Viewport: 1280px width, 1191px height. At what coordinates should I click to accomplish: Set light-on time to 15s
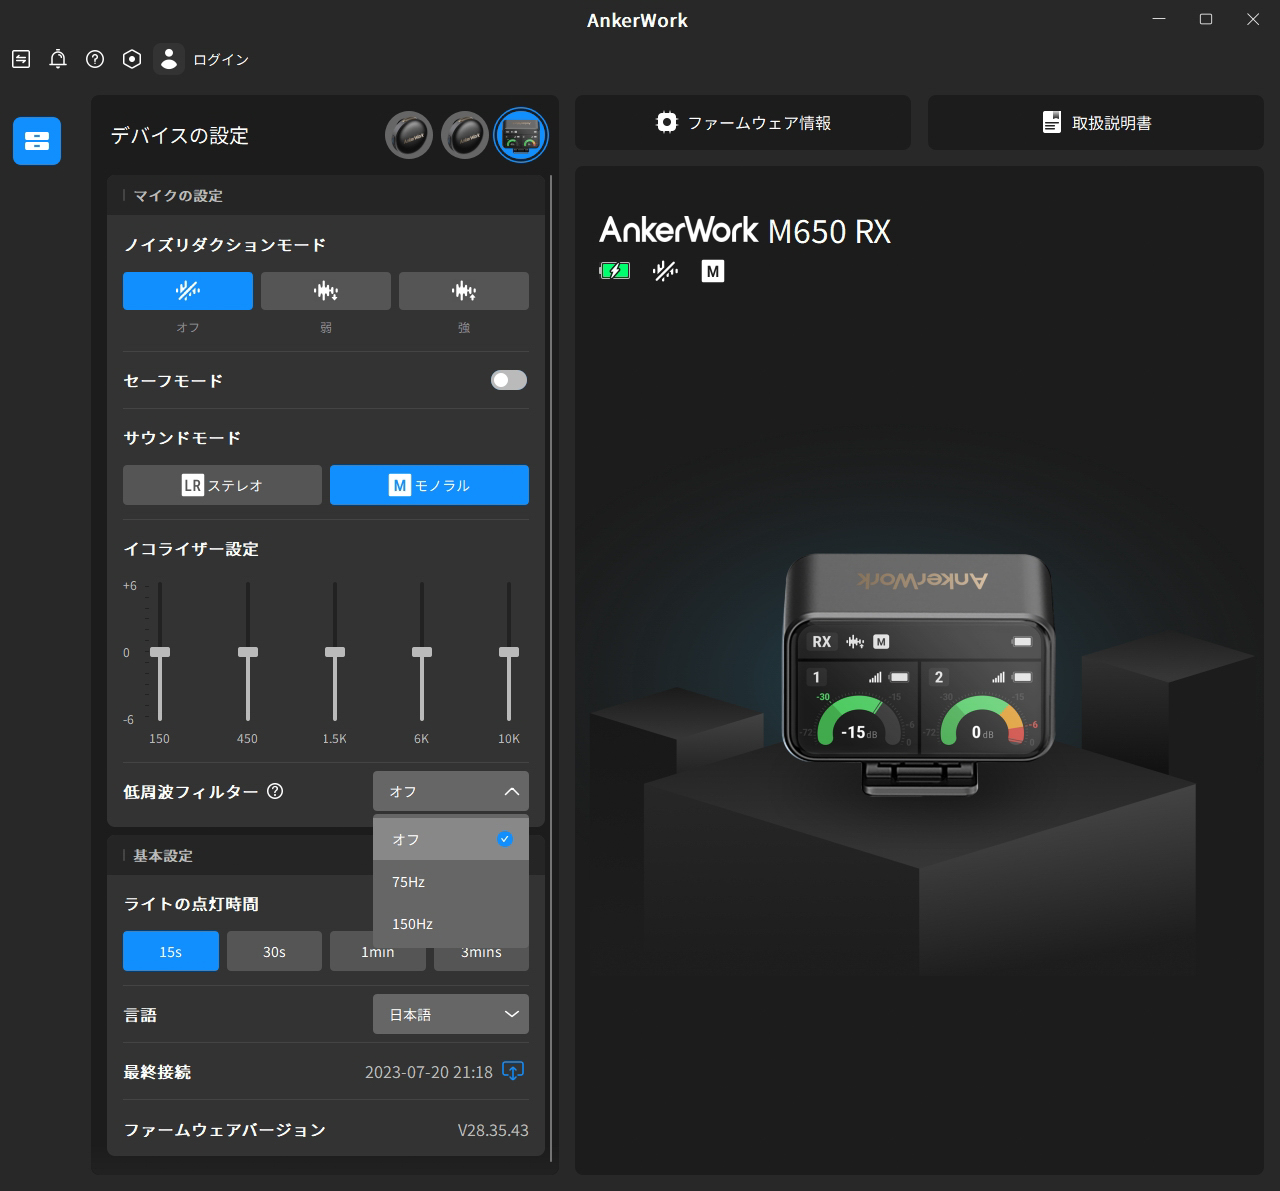171,951
